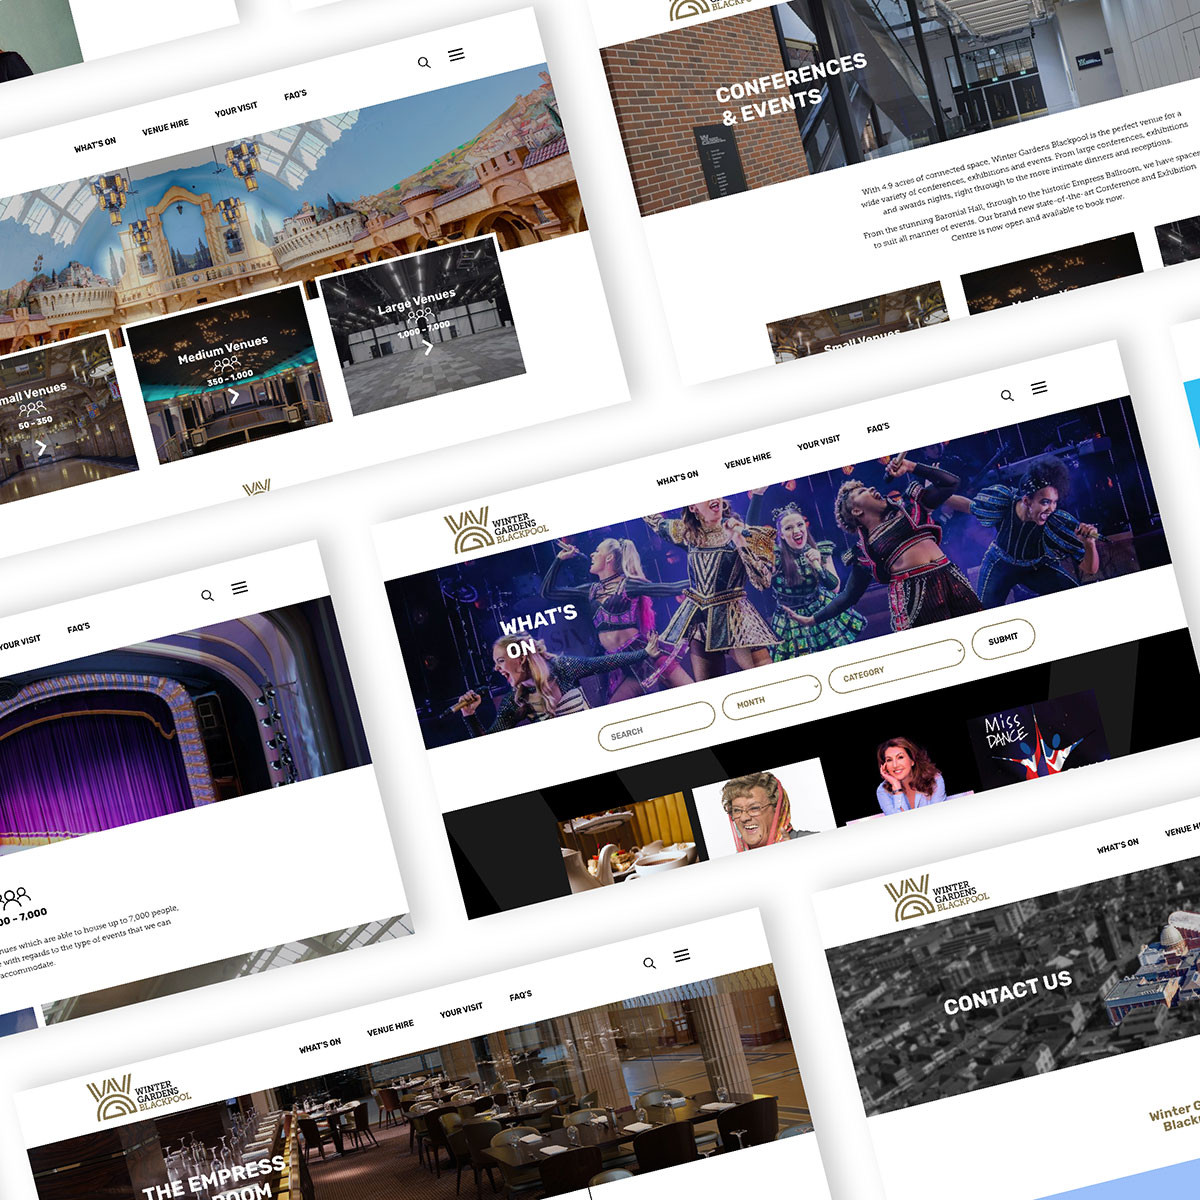This screenshot has width=1200, height=1200.
Task: Click the arrow on the Large Venues card
Action: [428, 348]
